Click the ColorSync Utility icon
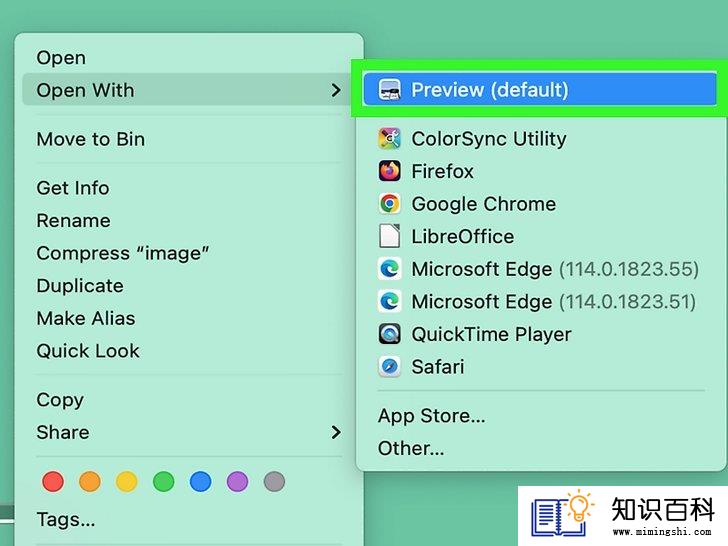728x546 pixels. (390, 138)
